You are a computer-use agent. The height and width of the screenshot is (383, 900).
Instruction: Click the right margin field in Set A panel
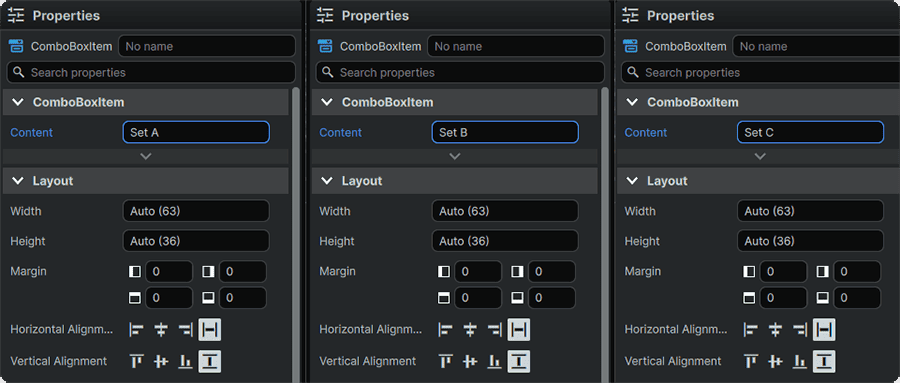[x=242, y=271]
